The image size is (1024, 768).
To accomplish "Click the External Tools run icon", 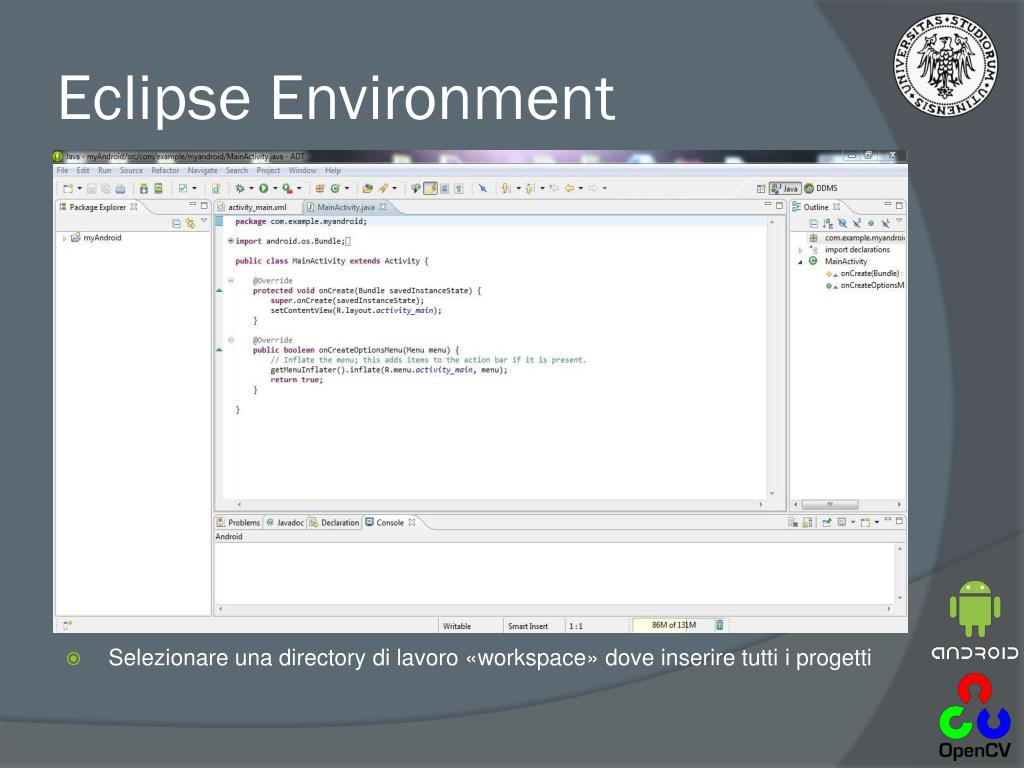I will 287,189.
